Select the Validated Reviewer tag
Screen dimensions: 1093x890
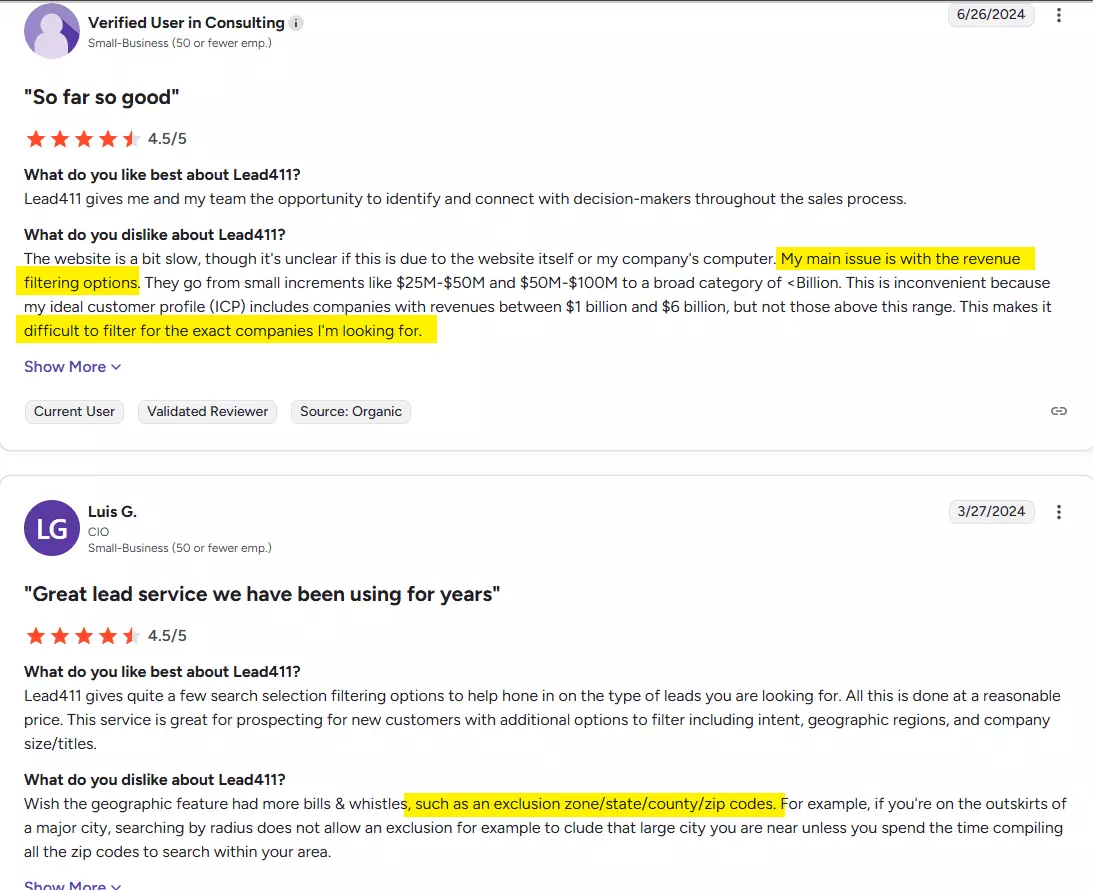(x=208, y=411)
